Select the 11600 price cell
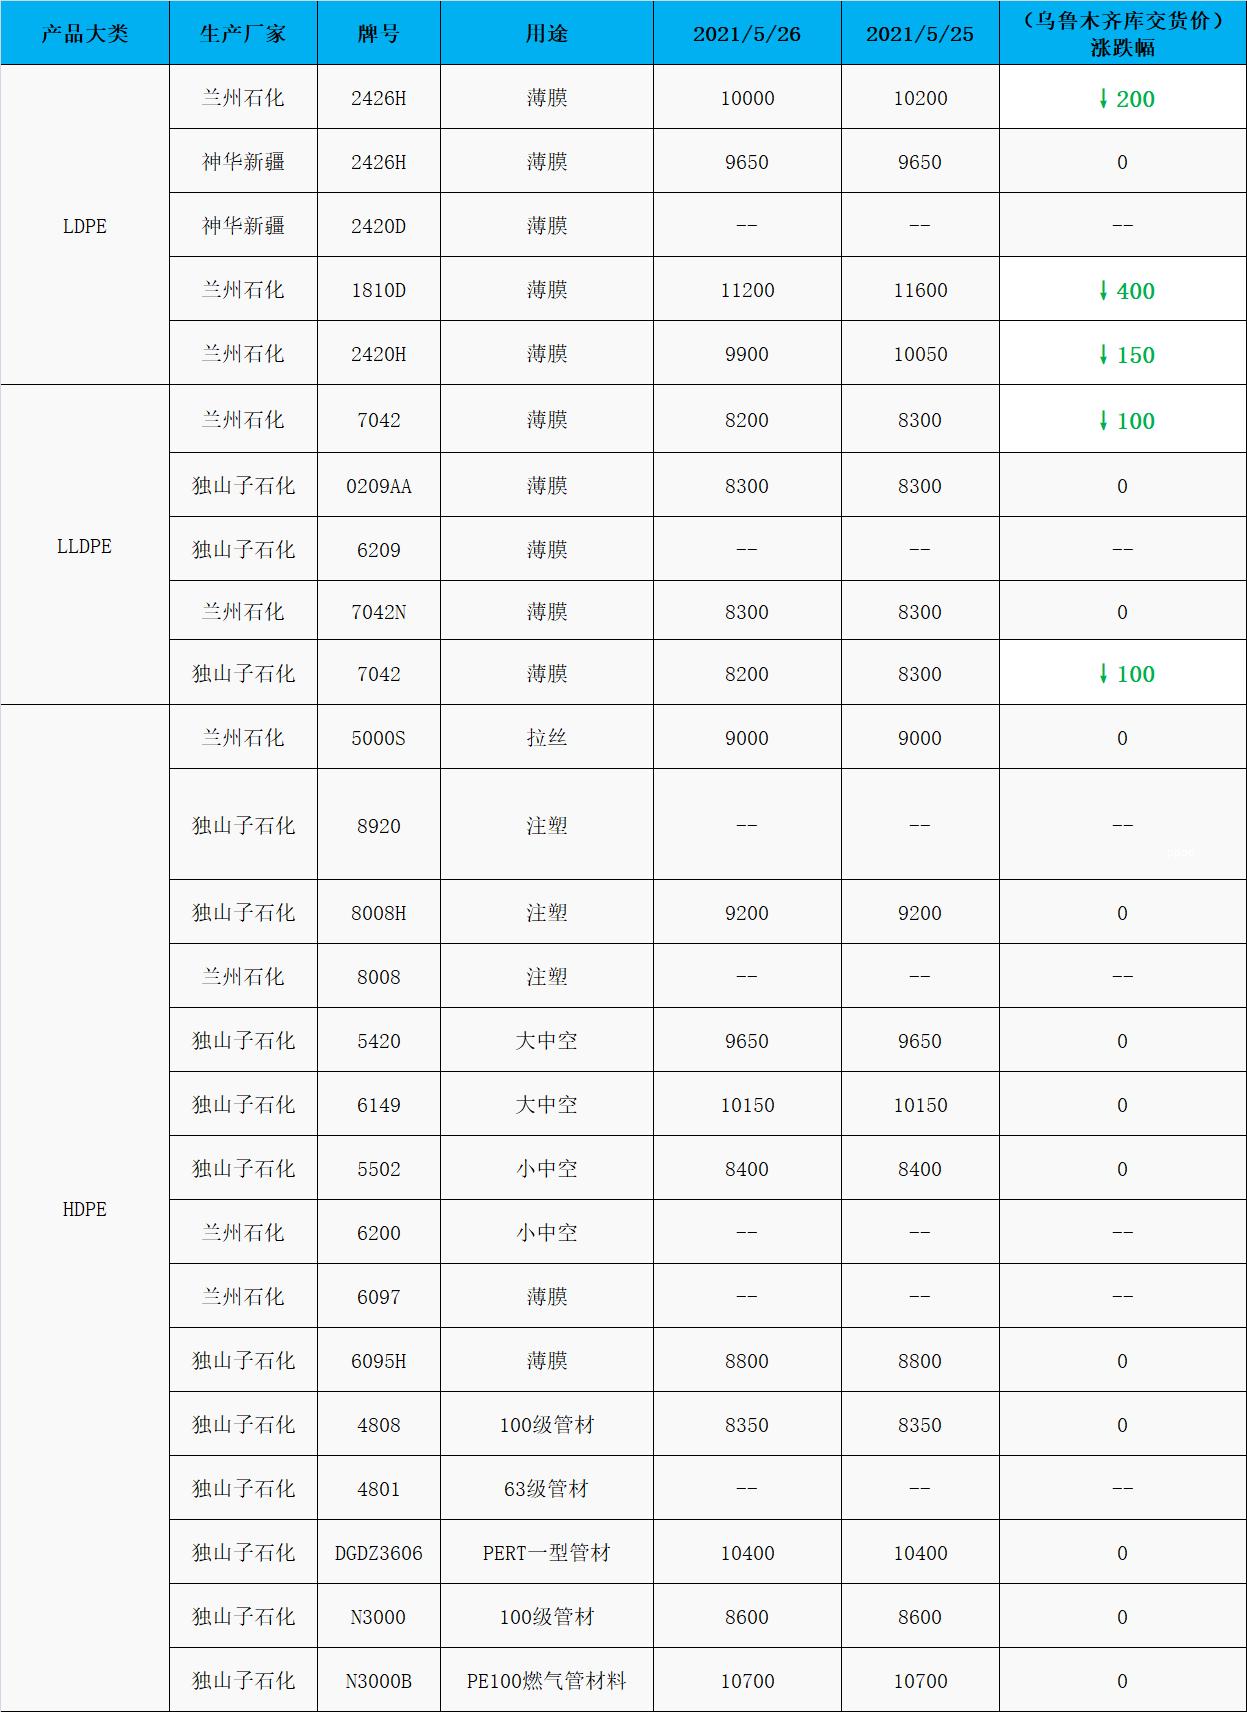1247x1712 pixels. click(x=919, y=290)
